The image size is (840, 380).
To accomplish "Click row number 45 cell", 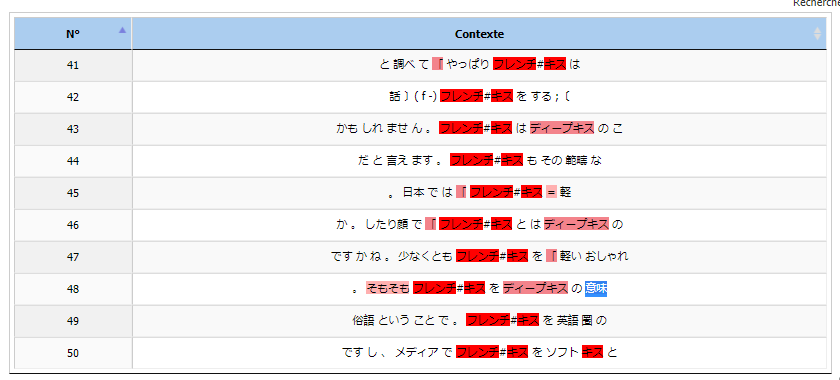I will tap(73, 193).
